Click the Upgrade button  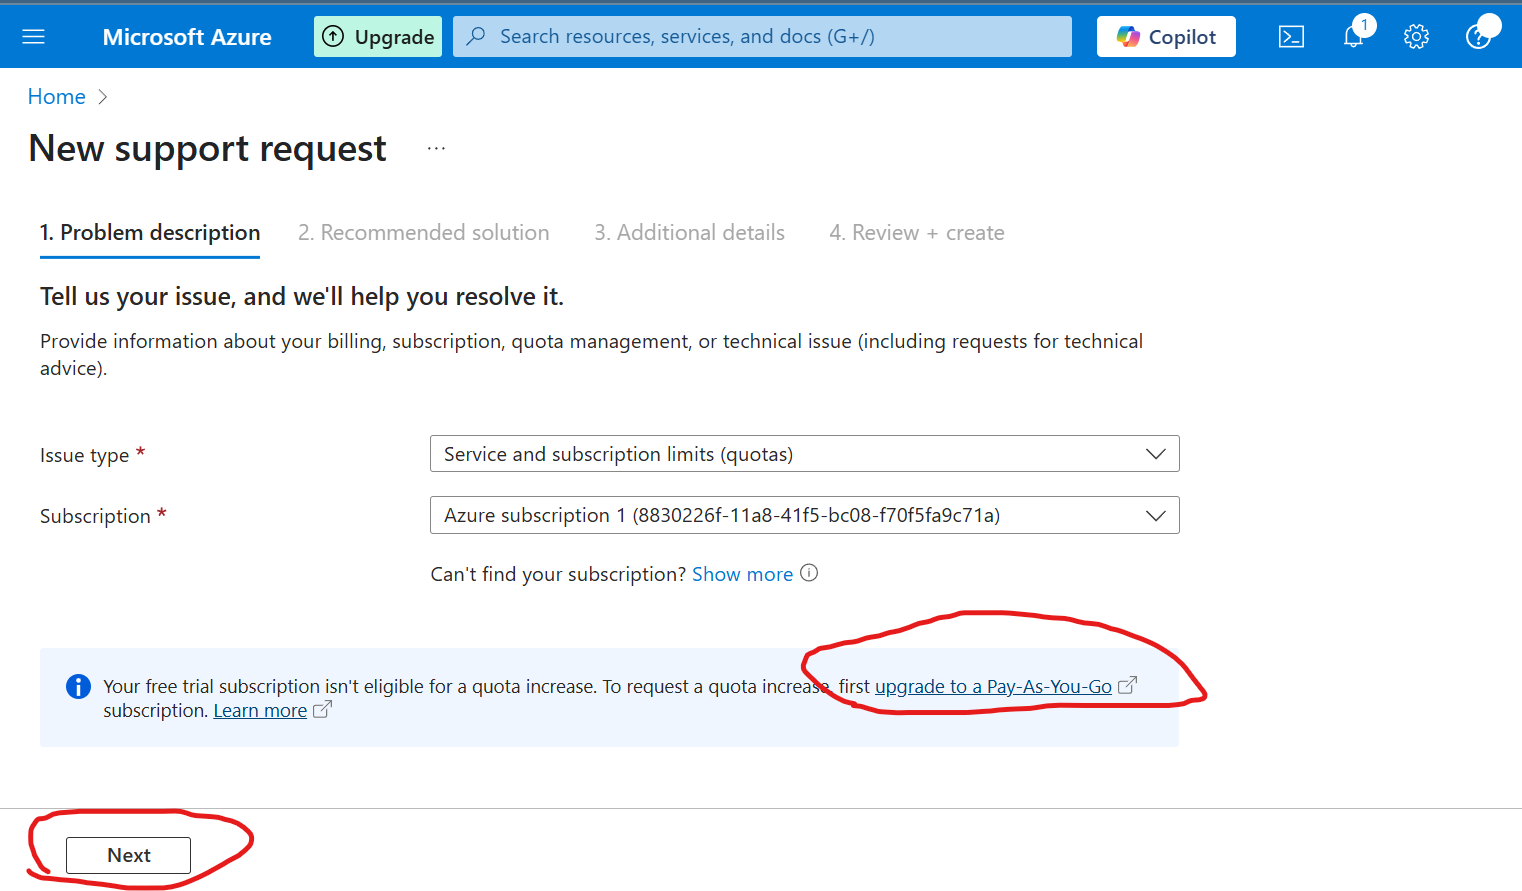(378, 37)
